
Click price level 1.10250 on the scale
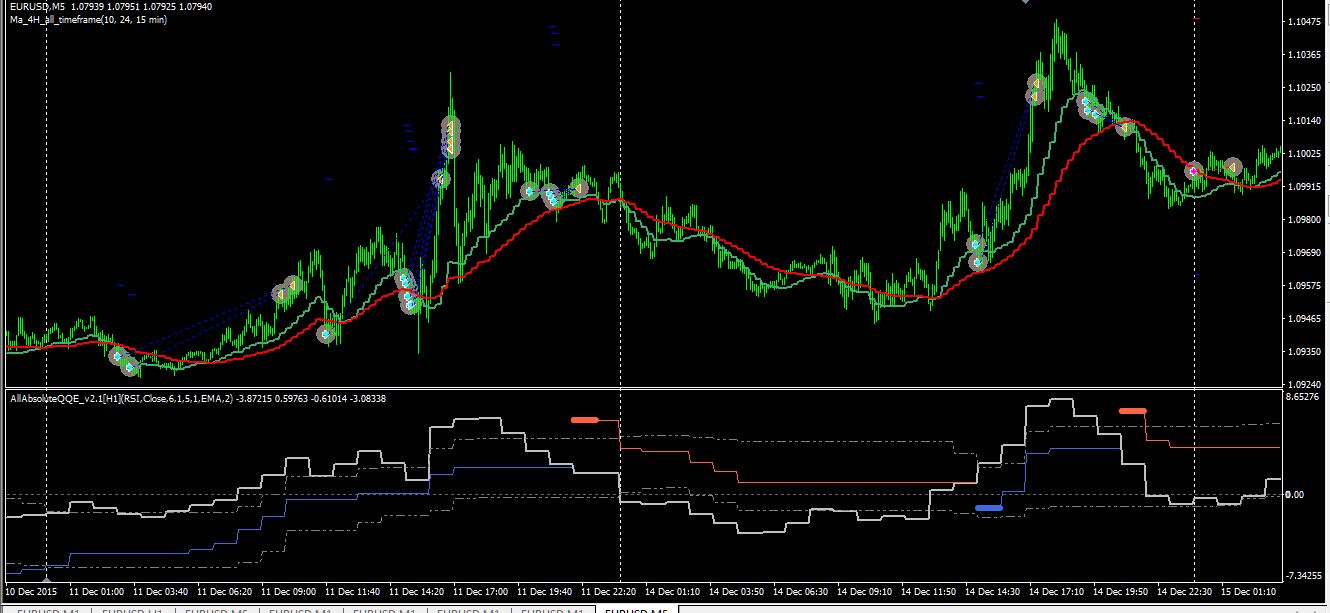[1303, 88]
